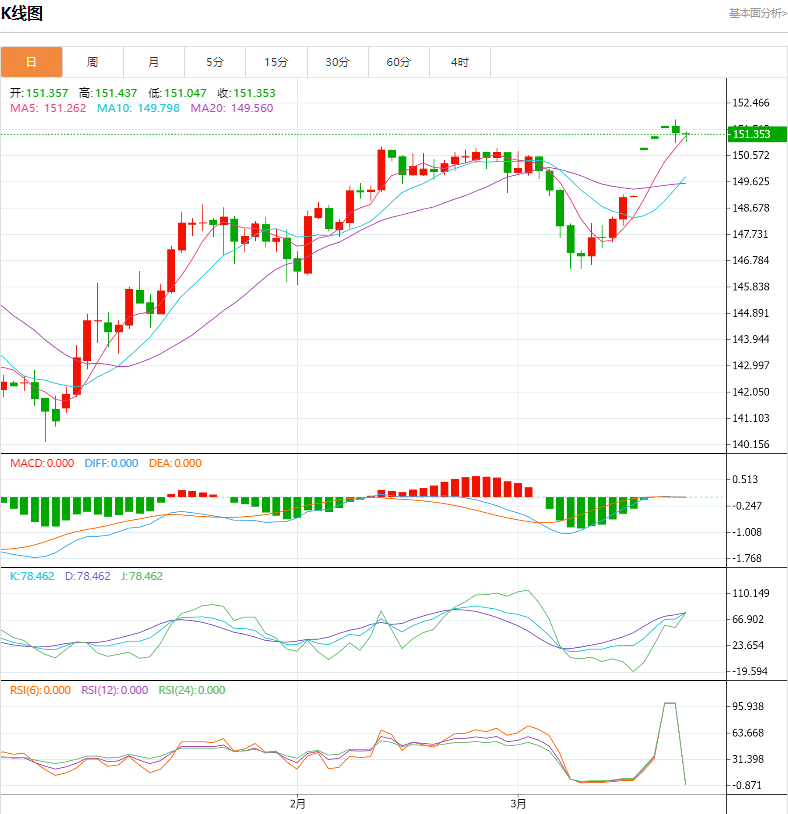
Task: Switch to the 5分 interval tab
Action: coord(215,62)
